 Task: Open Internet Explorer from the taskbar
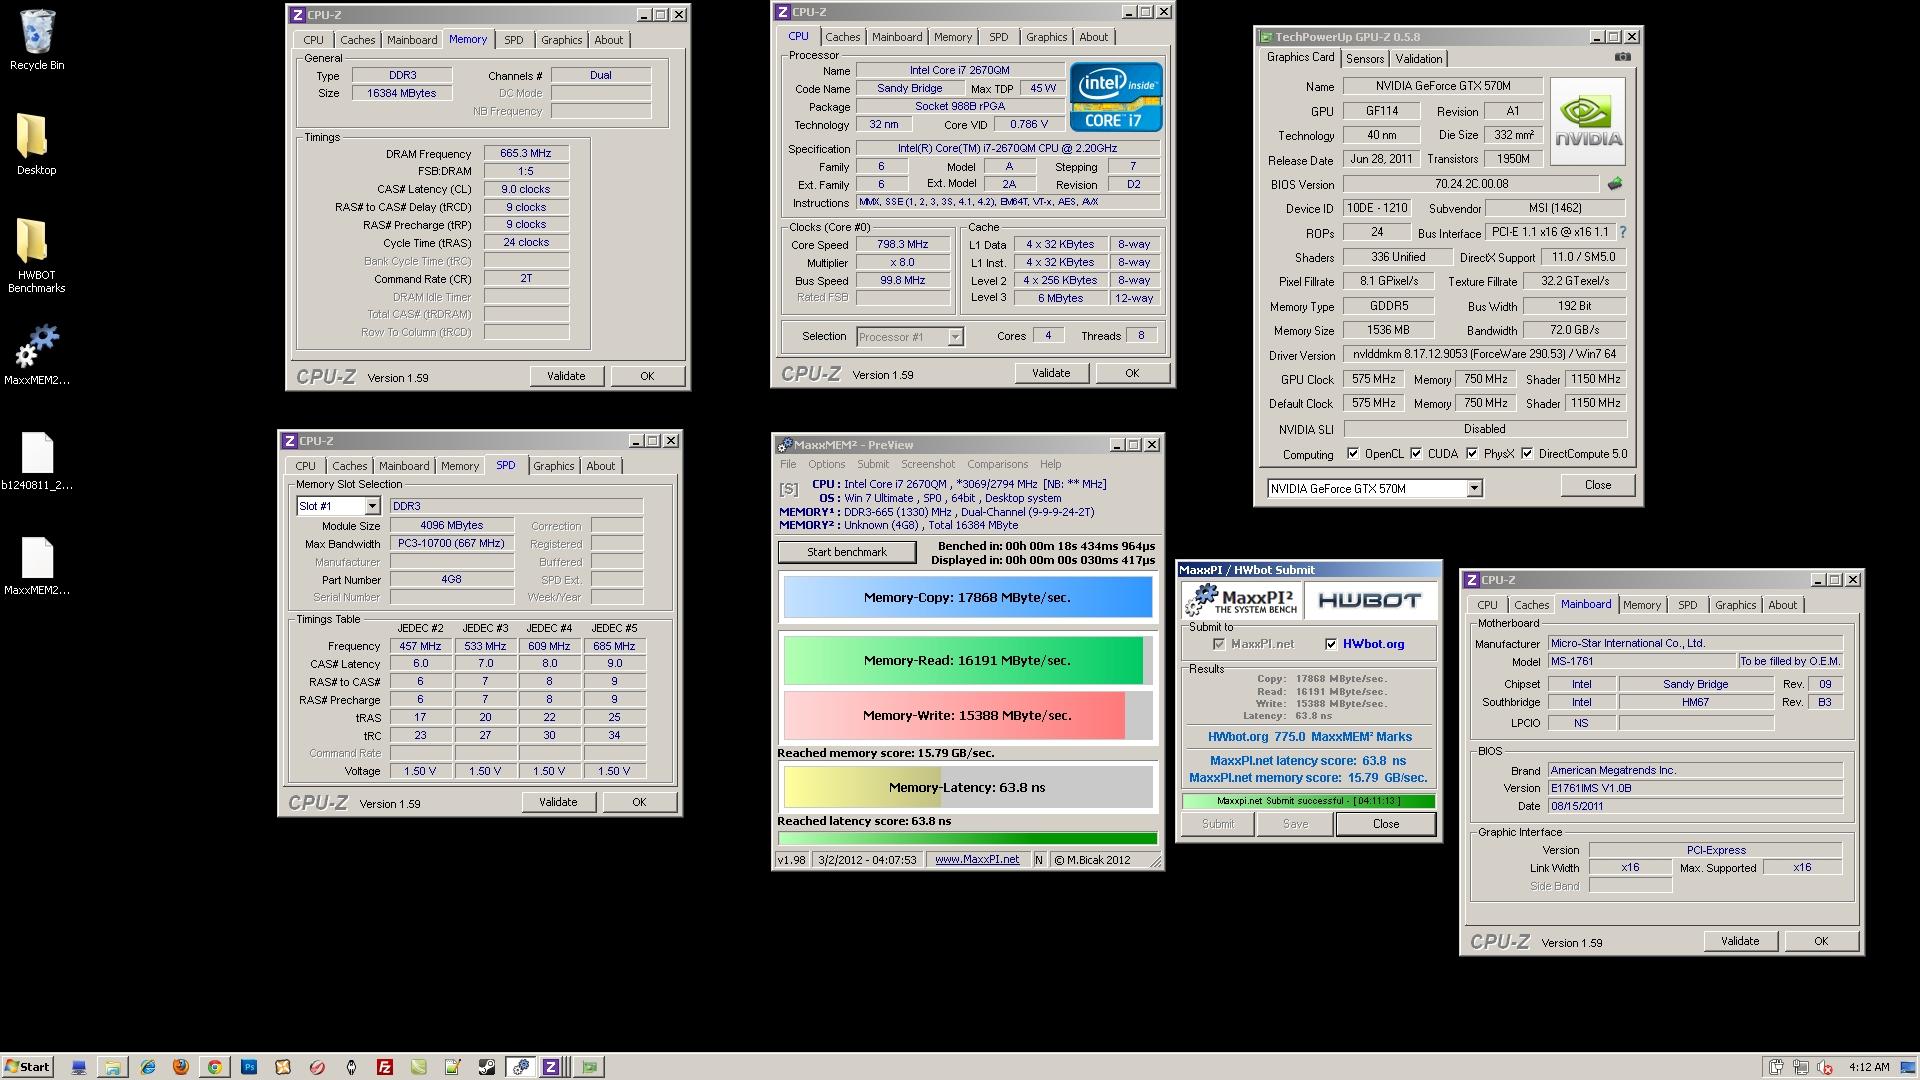pos(148,1067)
